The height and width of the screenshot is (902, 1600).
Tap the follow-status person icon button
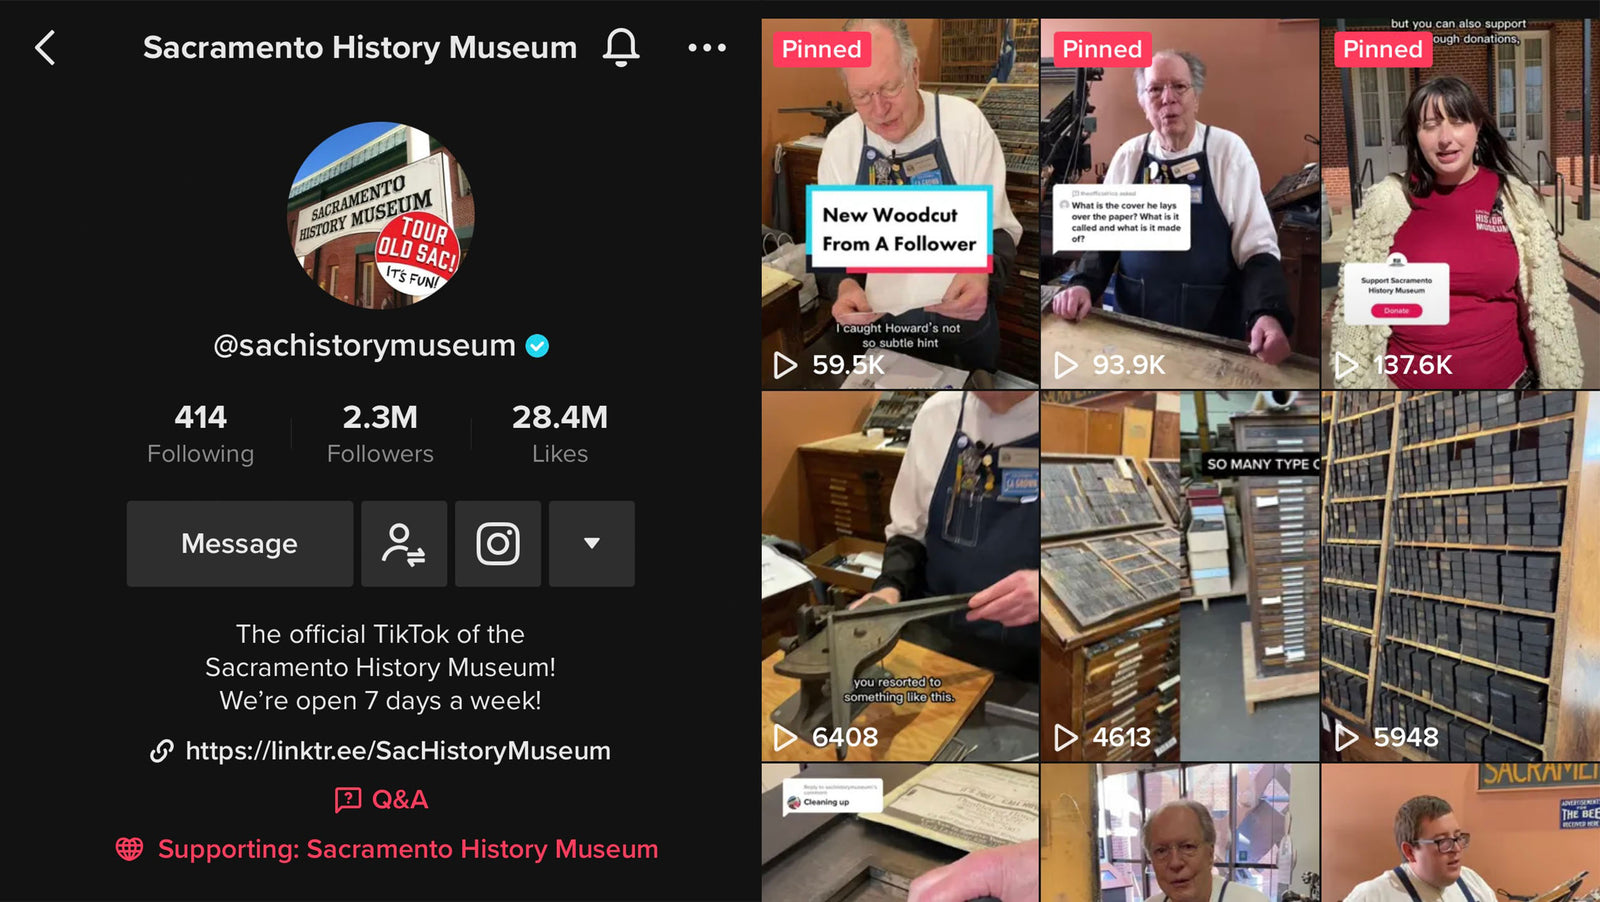tap(404, 544)
